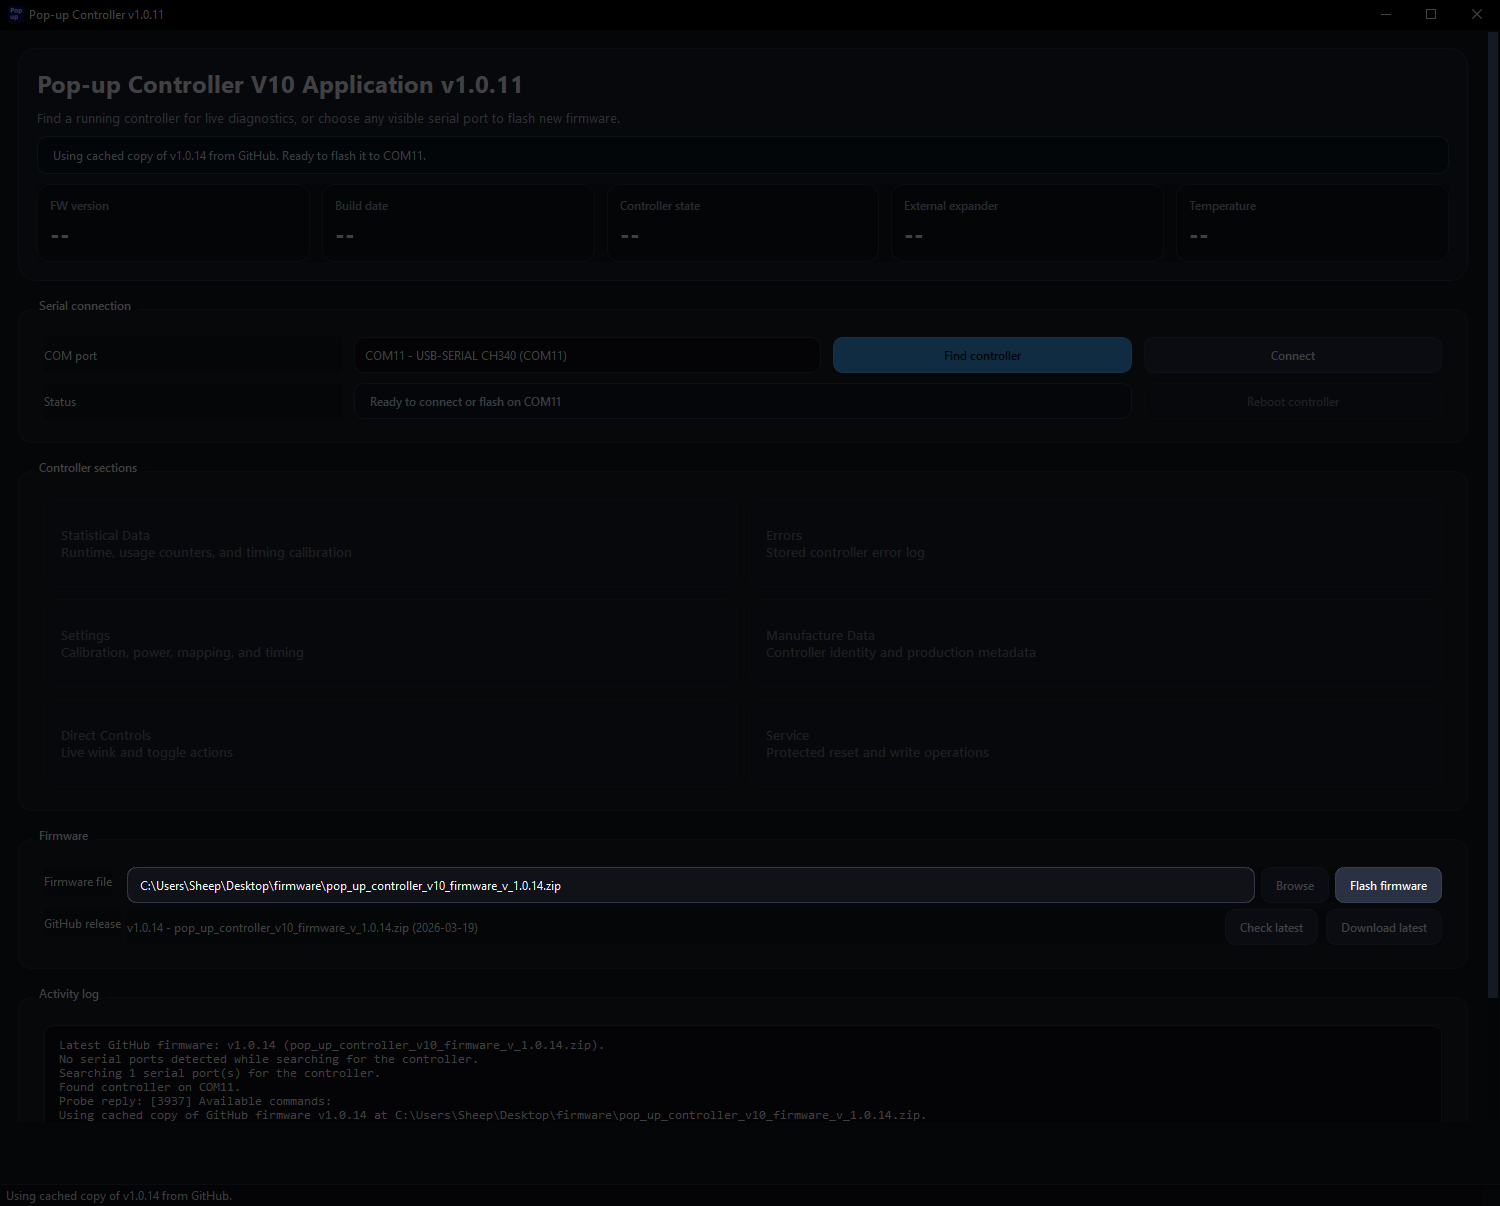The width and height of the screenshot is (1500, 1206).
Task: Click Browse to pick a firmware file
Action: pos(1294,885)
